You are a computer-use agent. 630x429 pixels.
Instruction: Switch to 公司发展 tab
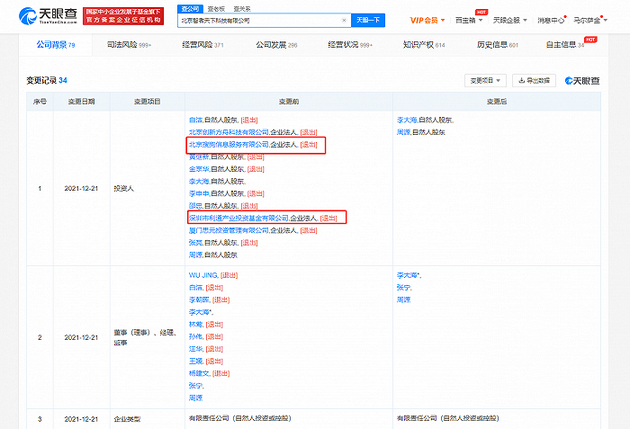tap(276, 45)
